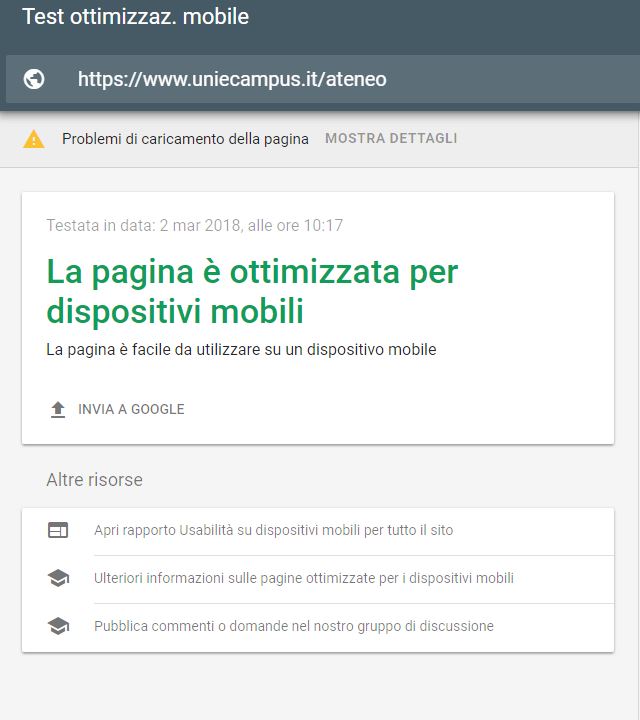The width and height of the screenshot is (640, 720).
Task: Open MOSTRA DETTAGLI for page loading problems
Action: pyautogui.click(x=391, y=138)
